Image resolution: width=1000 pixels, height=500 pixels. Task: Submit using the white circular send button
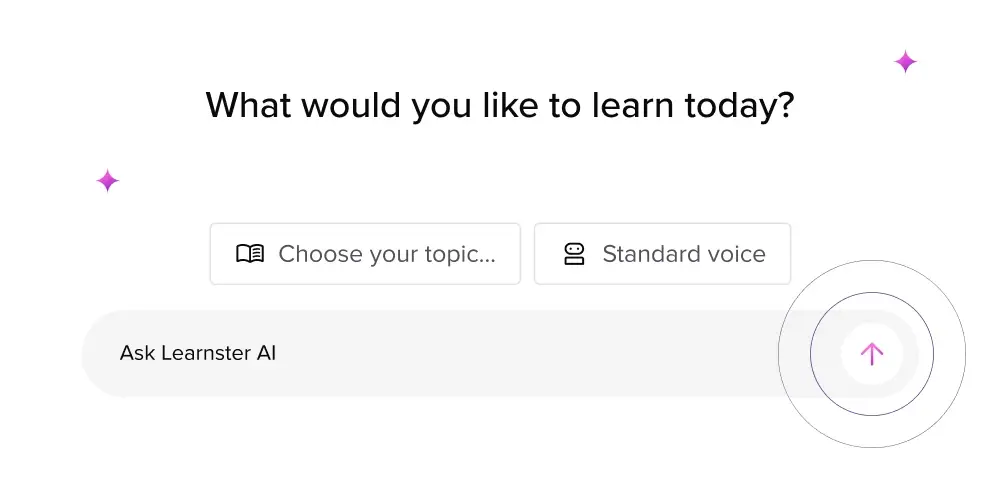[872, 353]
